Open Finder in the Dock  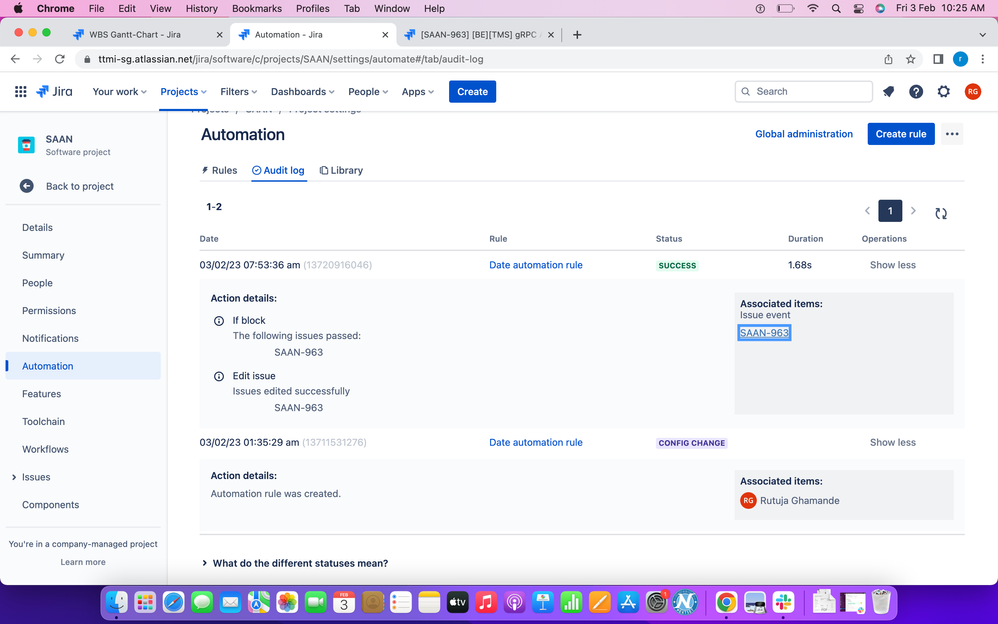116,602
